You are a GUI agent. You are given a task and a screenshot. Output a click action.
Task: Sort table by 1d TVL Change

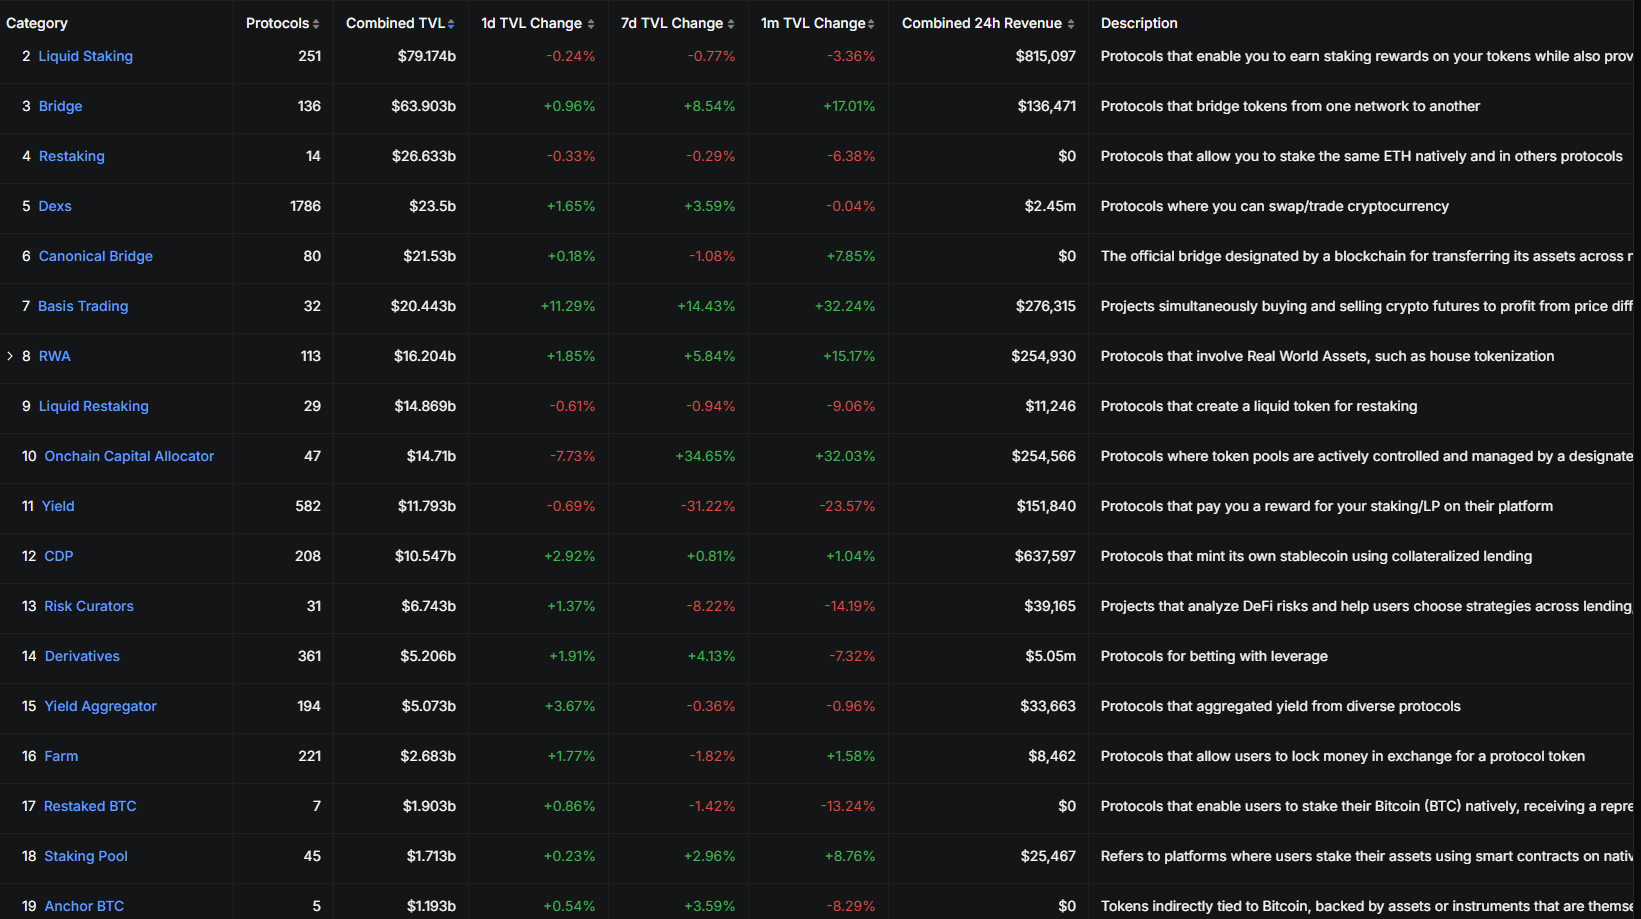pyautogui.click(x=591, y=24)
